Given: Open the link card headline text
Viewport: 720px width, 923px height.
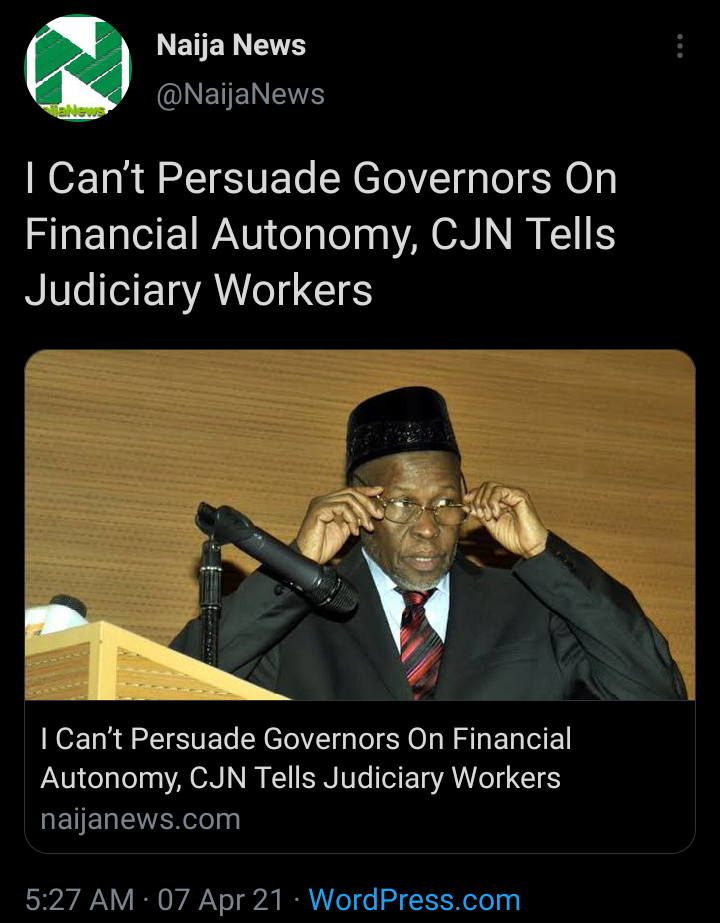Looking at the screenshot, I should (x=306, y=758).
